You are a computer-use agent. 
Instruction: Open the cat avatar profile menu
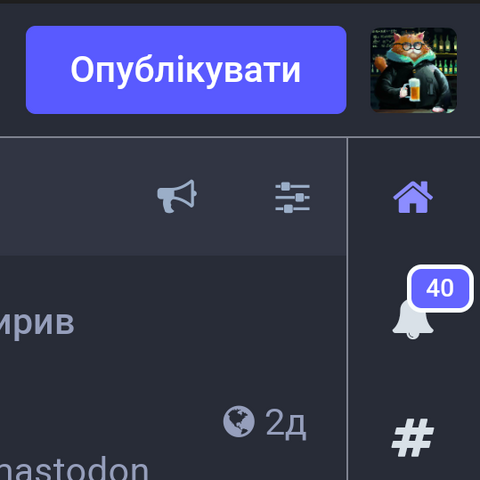click(x=414, y=70)
